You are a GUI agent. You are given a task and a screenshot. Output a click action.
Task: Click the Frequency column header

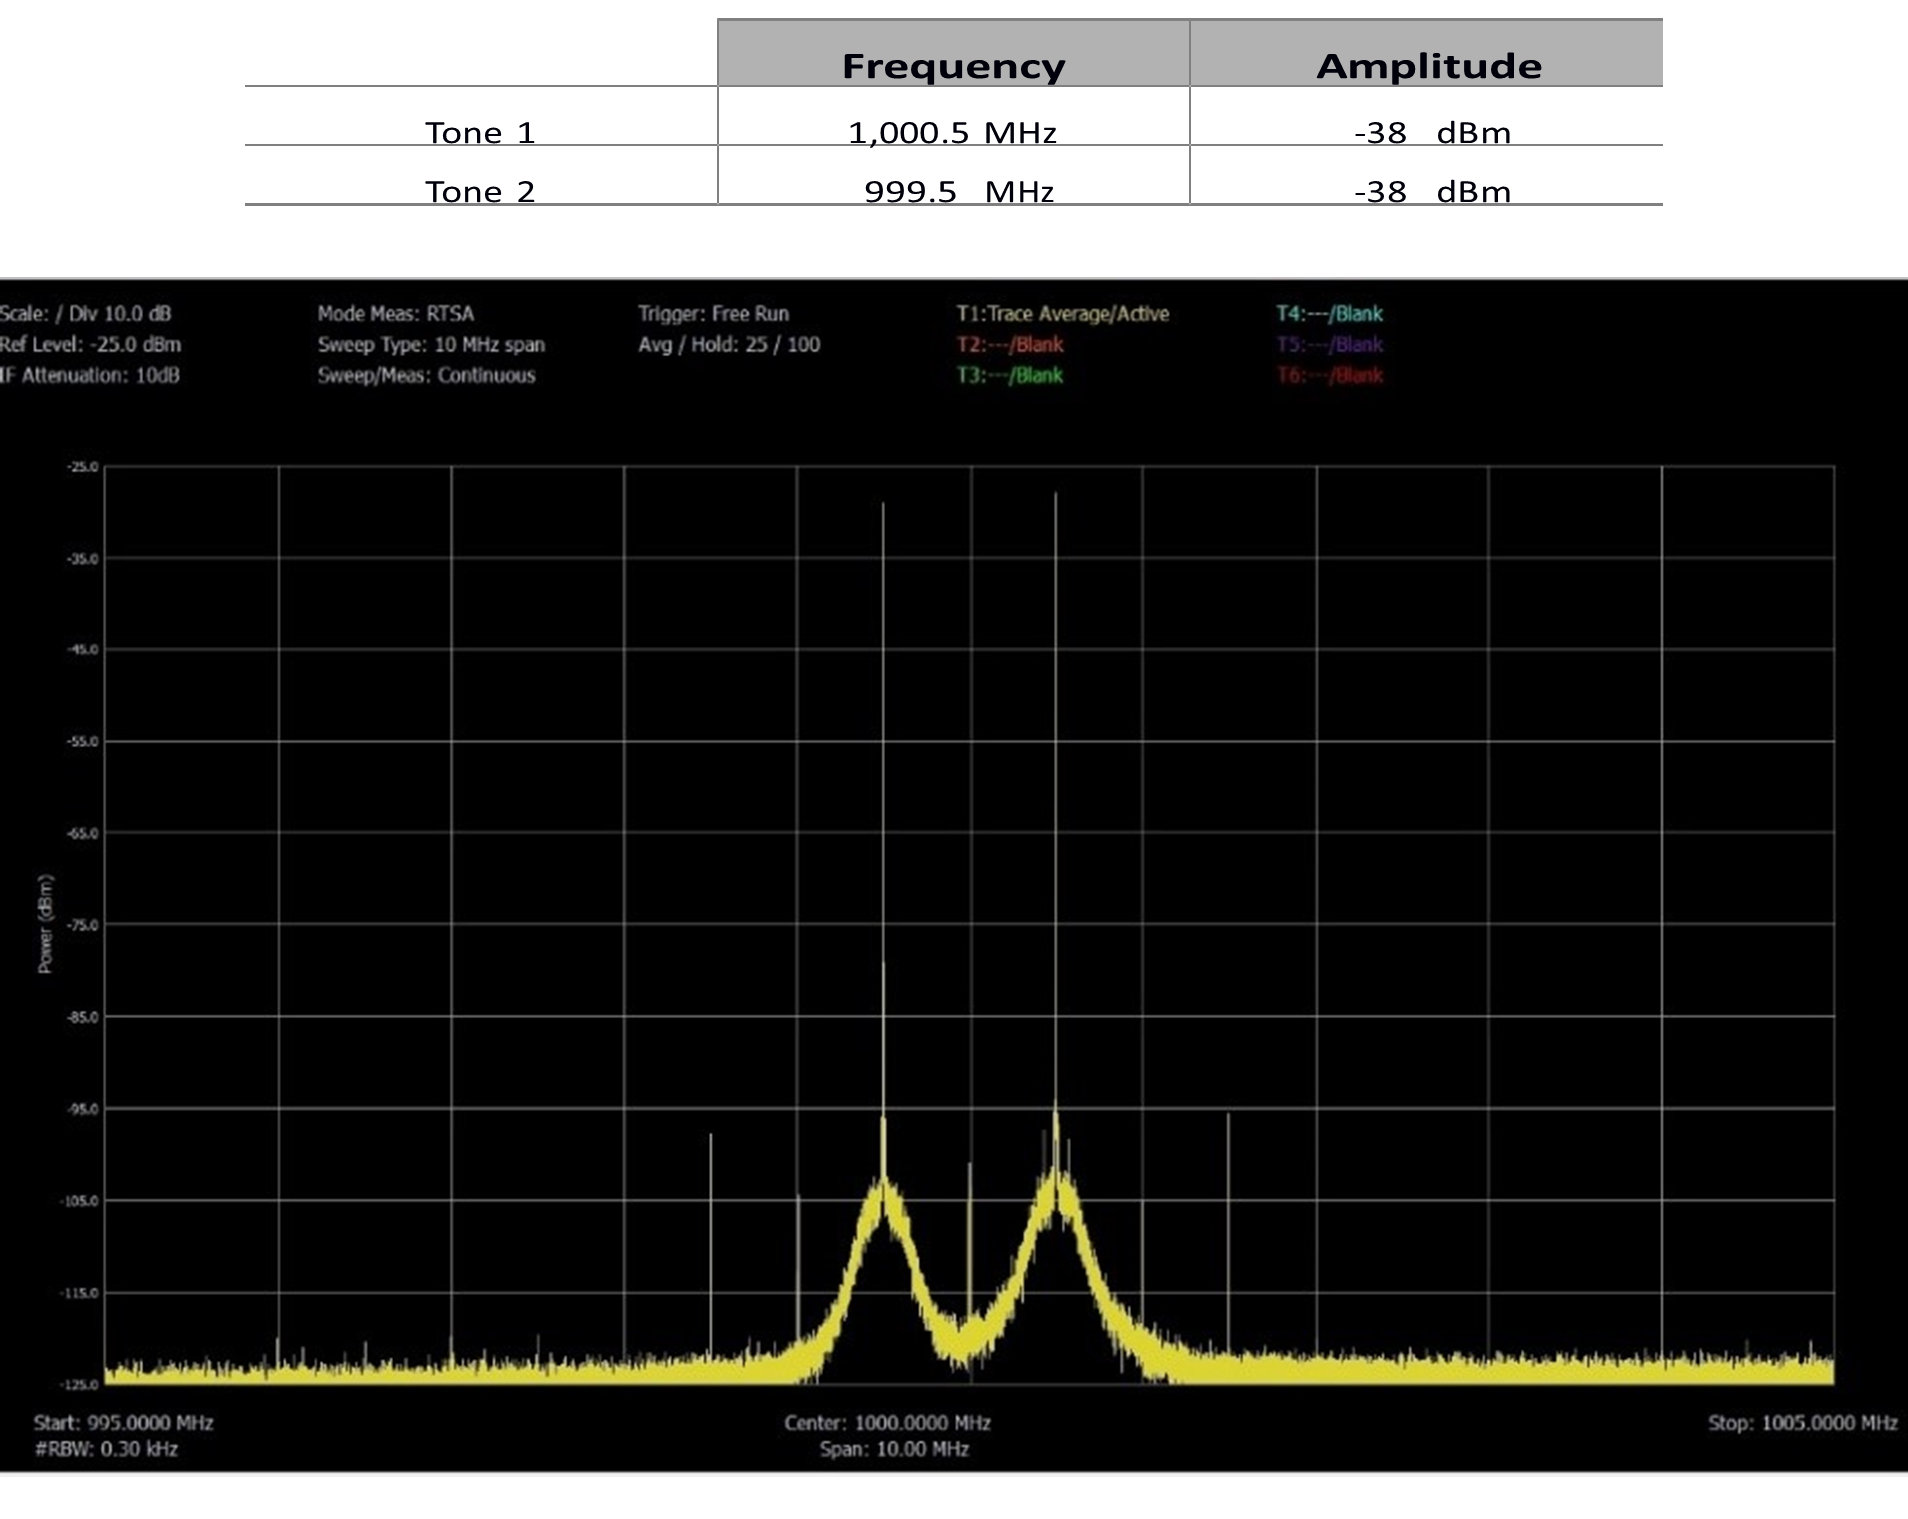pyautogui.click(x=953, y=53)
